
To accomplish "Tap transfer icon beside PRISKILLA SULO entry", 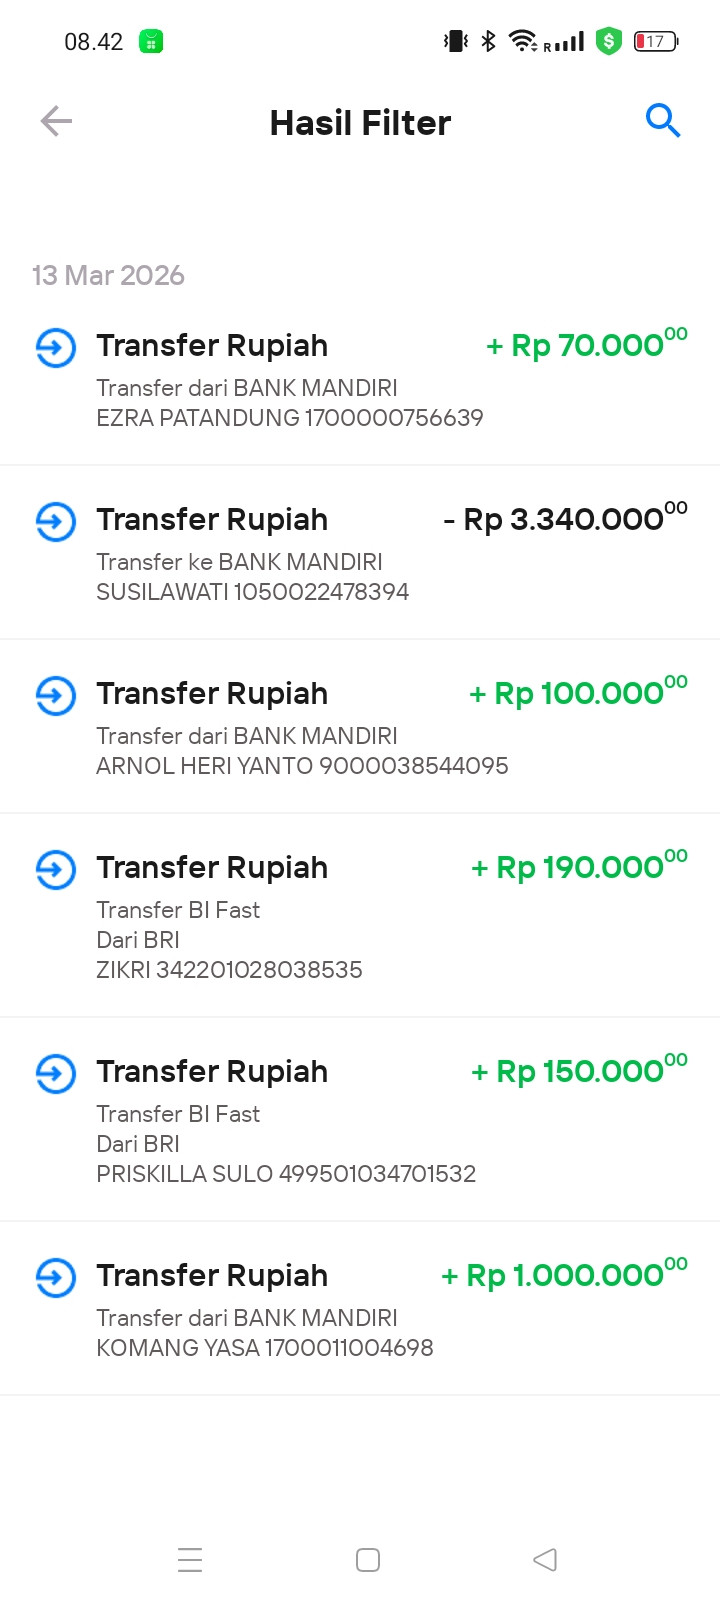I will [x=56, y=1074].
